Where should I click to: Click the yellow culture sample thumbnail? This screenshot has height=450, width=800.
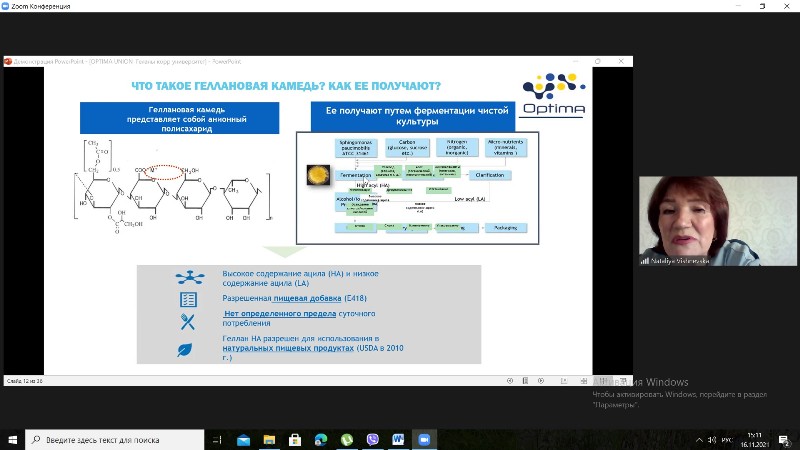tap(318, 175)
